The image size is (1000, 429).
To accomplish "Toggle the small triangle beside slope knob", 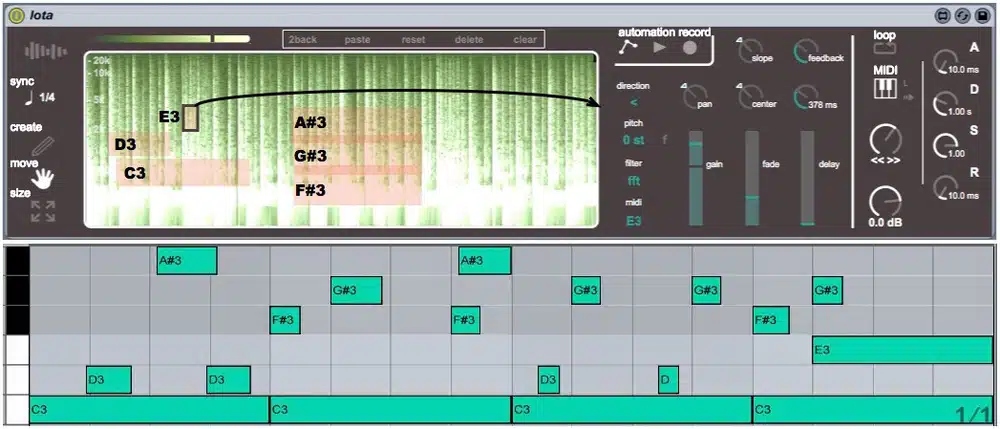I will click(x=739, y=40).
